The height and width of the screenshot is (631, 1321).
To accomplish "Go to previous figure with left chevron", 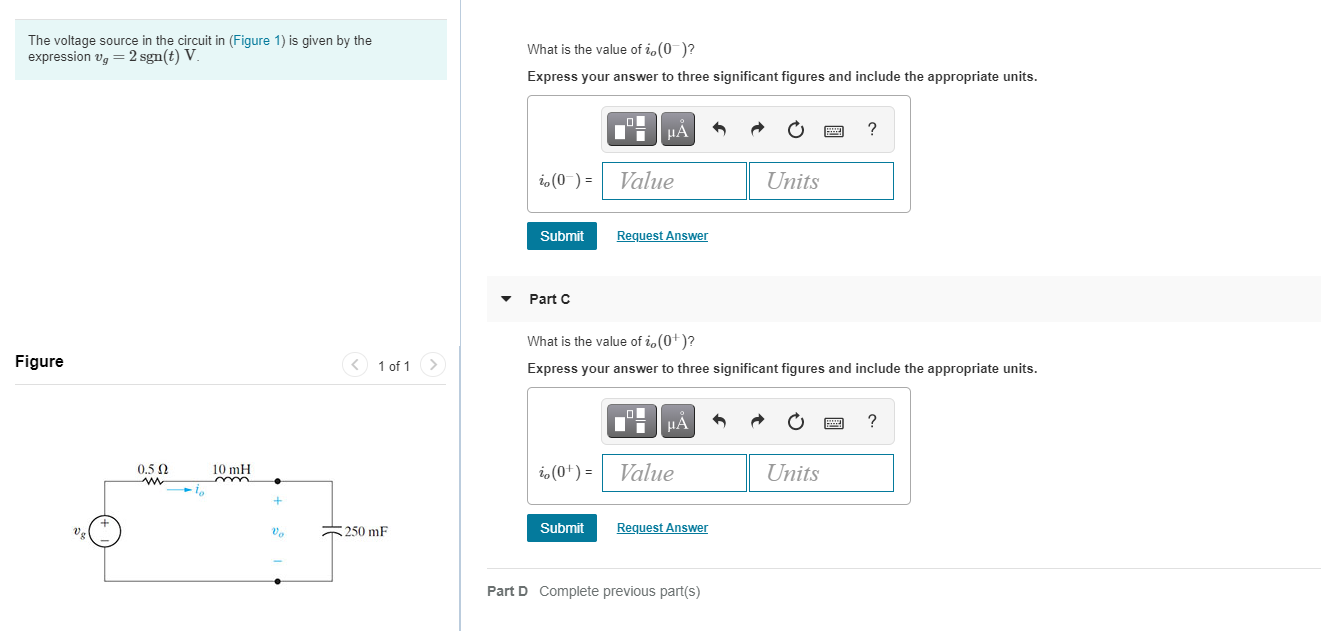I will pos(355,365).
